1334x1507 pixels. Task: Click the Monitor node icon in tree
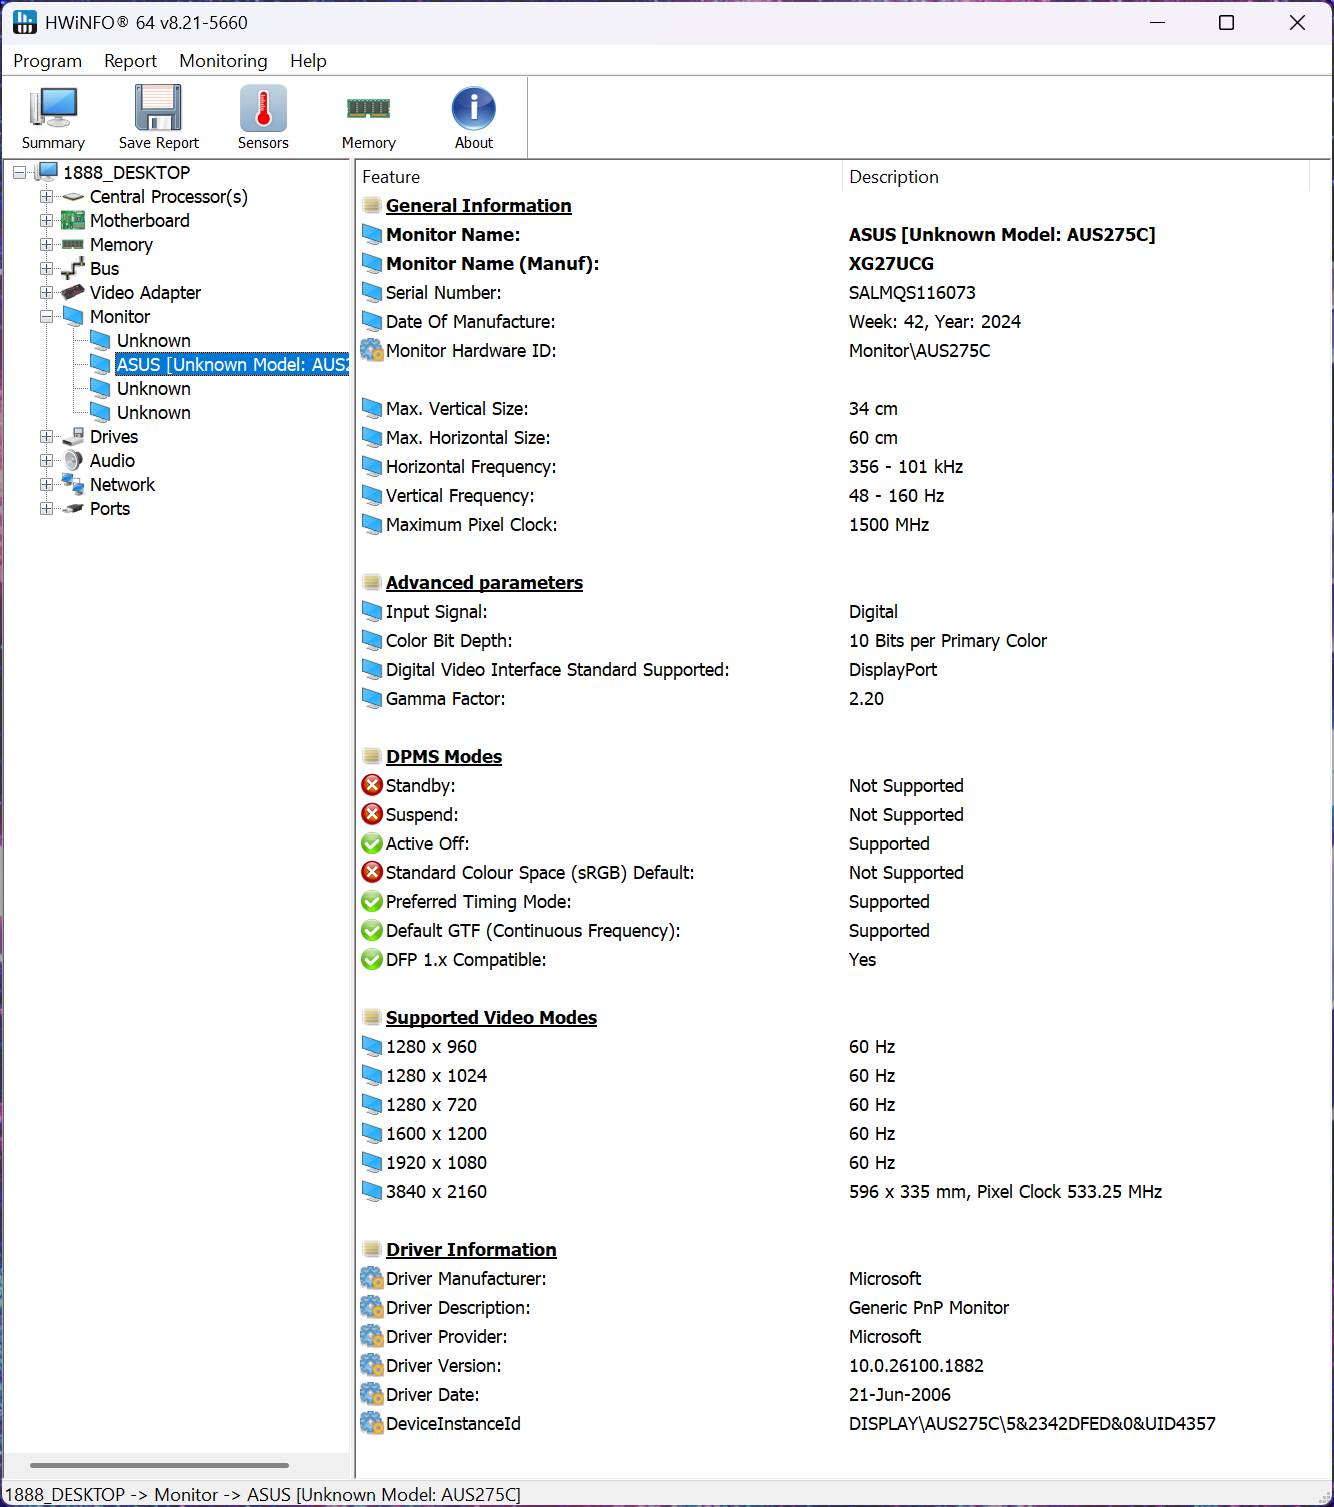(73, 316)
